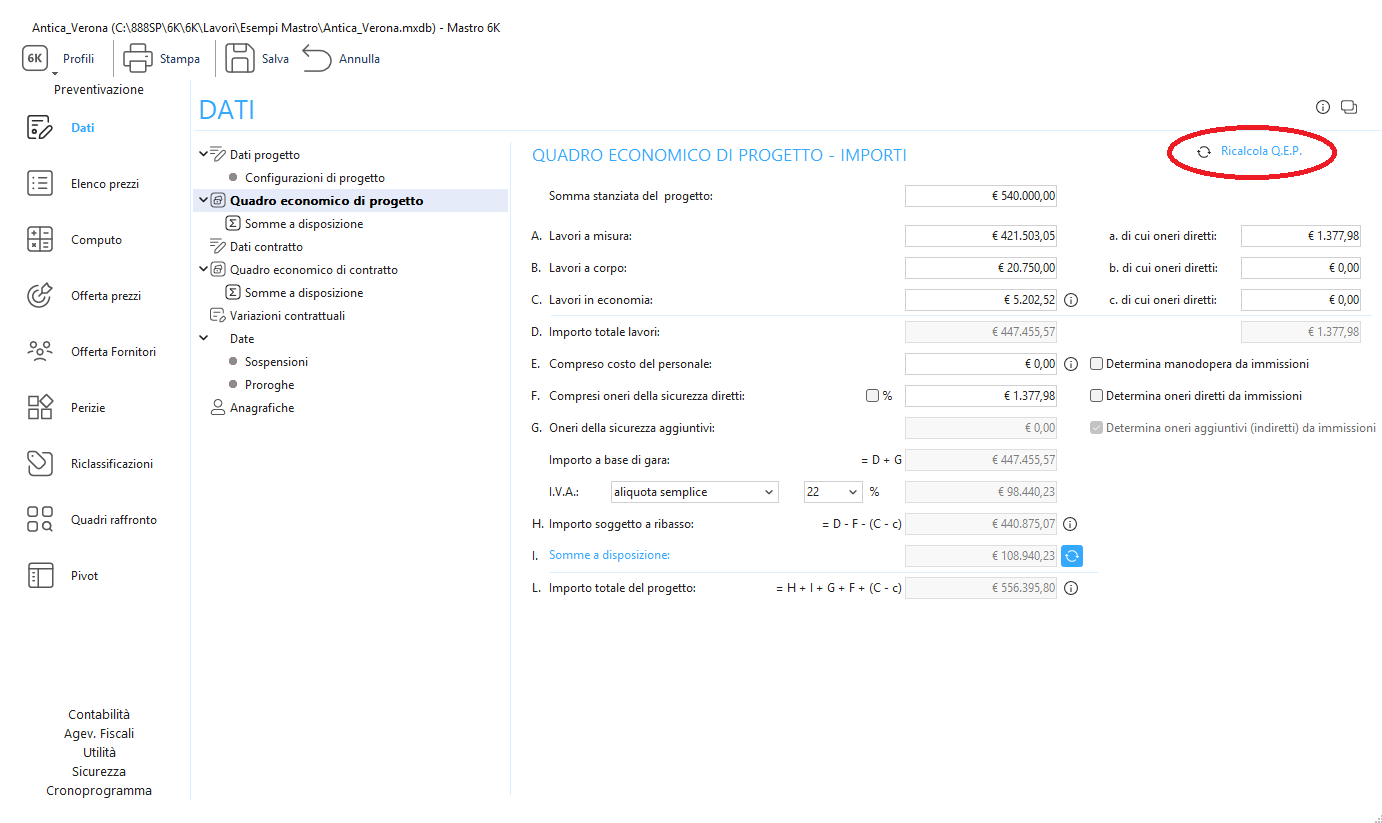Enable Determina manodopera da immissioni checkbox
This screenshot has height=823, width=1382.
coord(1097,364)
